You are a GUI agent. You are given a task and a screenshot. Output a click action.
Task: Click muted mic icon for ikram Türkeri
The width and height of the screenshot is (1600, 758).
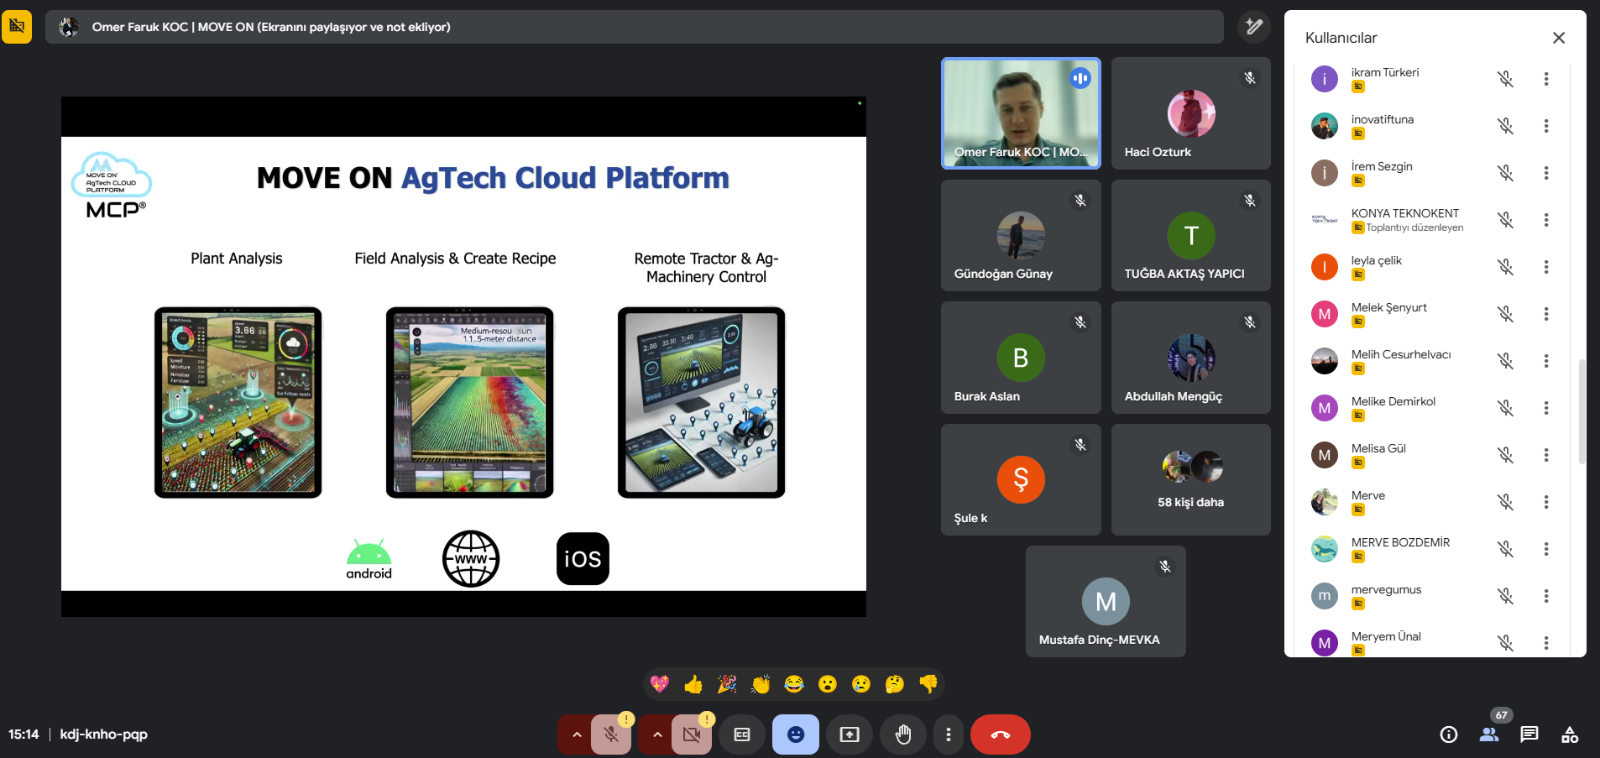[1505, 79]
